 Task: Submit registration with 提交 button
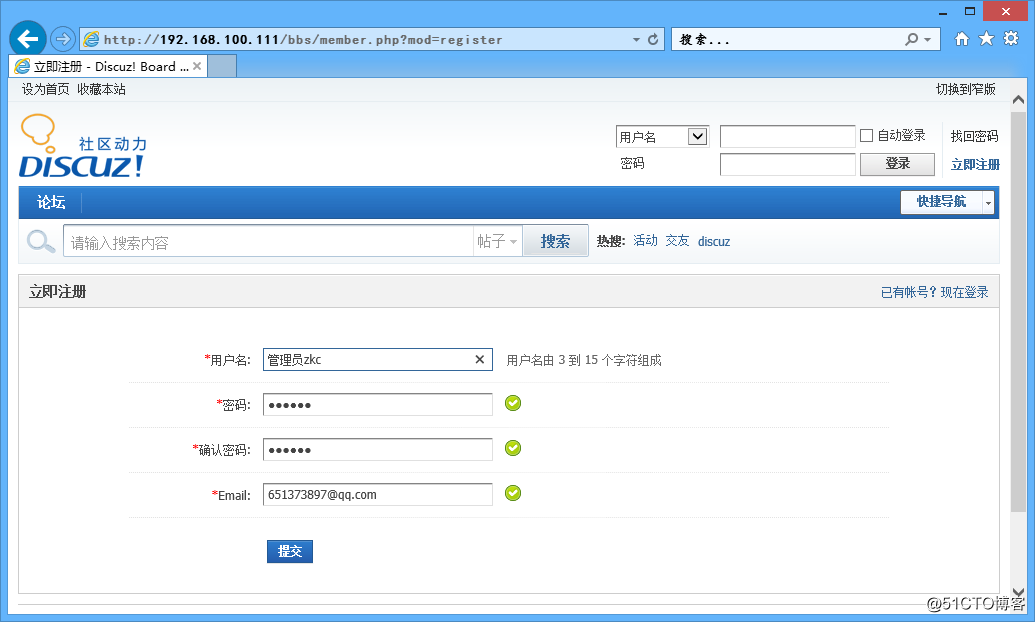(x=290, y=551)
